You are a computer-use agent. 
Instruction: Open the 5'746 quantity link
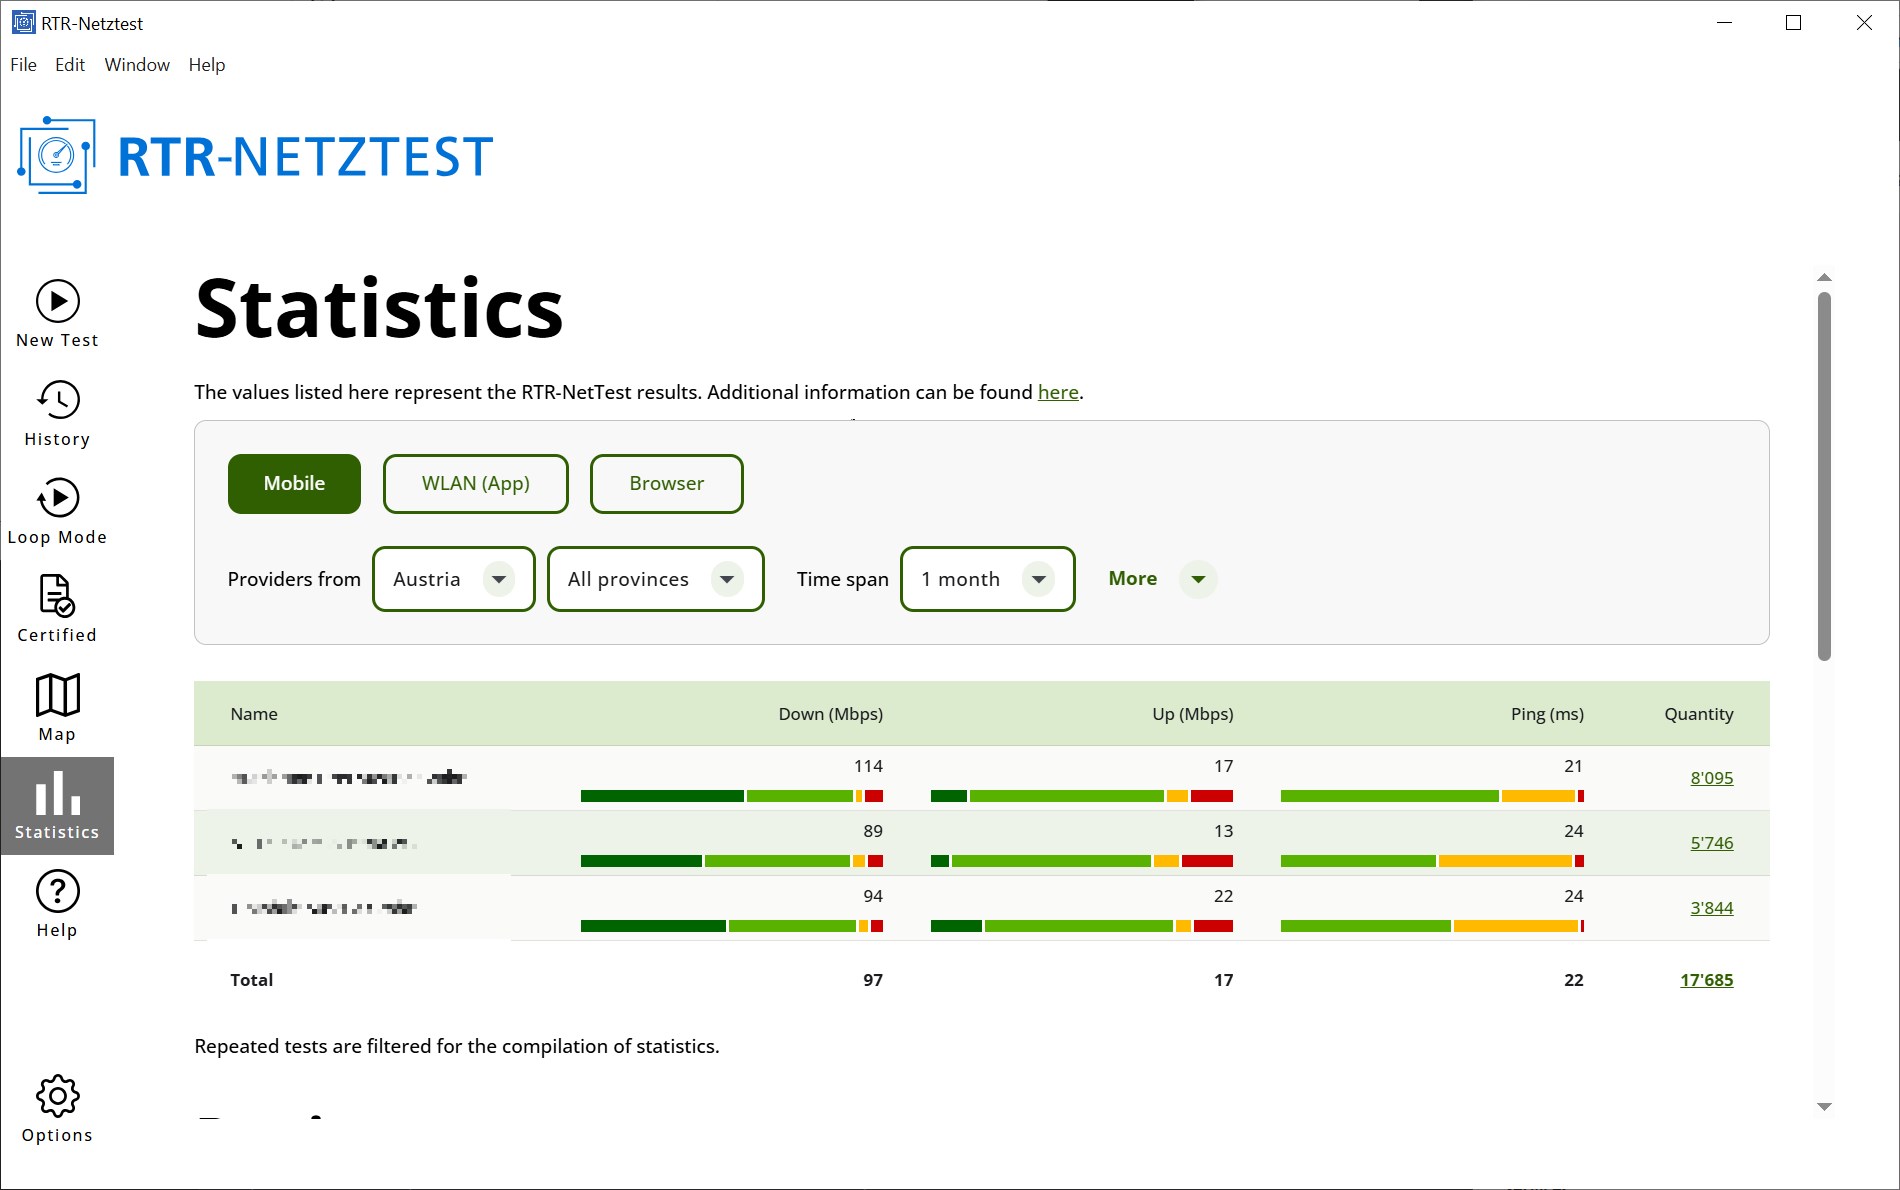point(1711,843)
